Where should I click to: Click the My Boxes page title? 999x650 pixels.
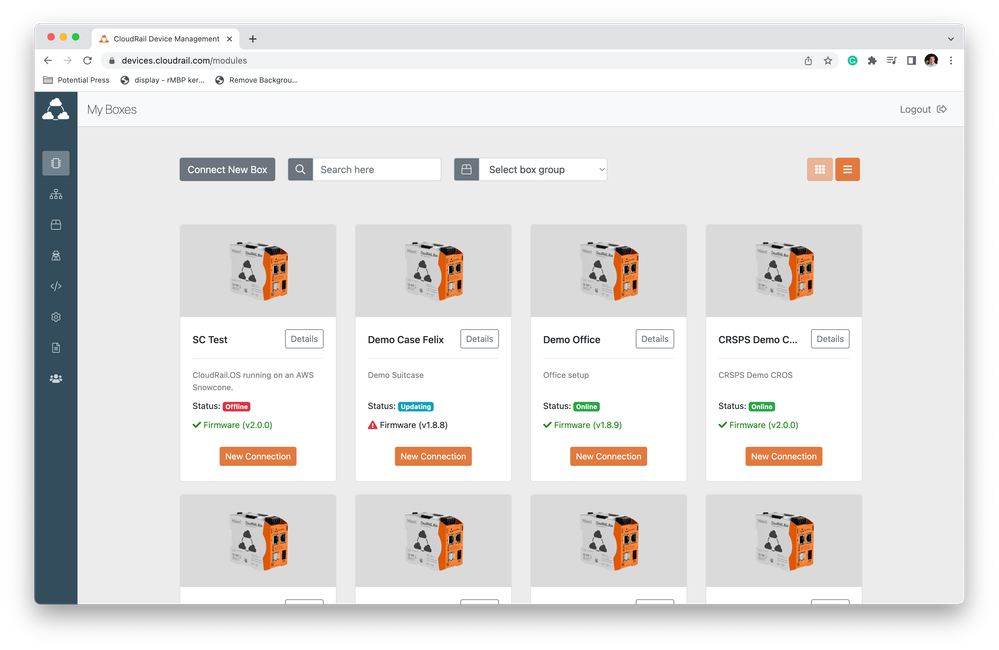(112, 110)
